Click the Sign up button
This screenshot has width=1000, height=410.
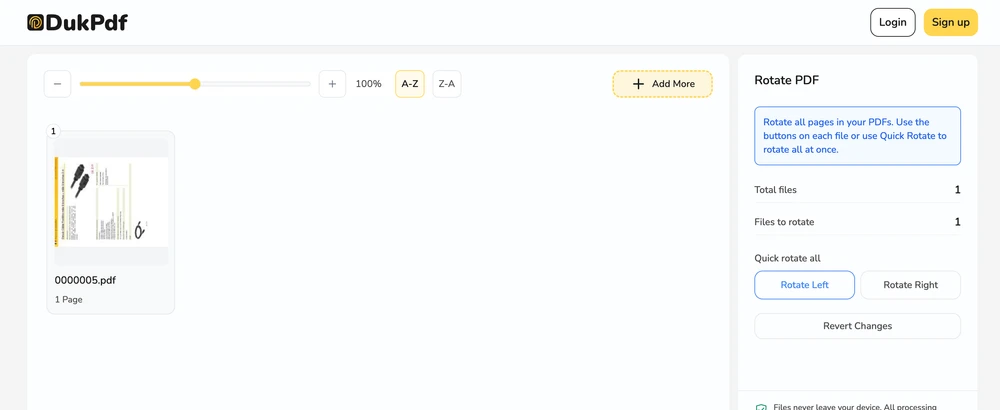(x=950, y=22)
